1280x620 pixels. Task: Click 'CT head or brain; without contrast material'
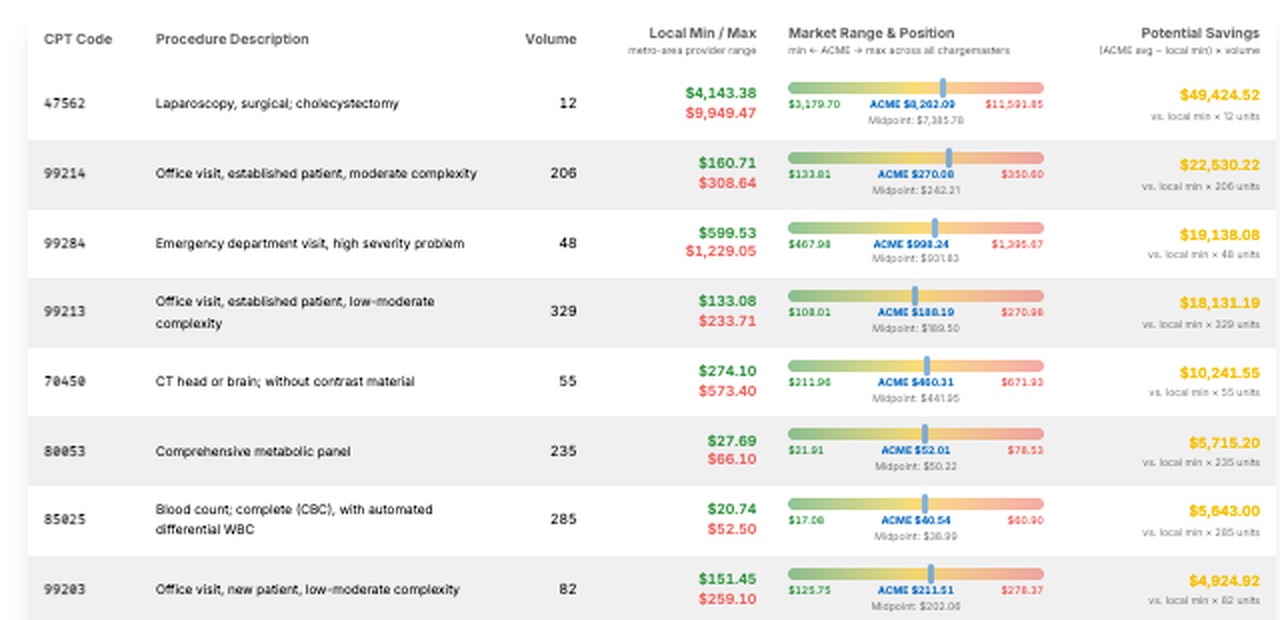(x=285, y=381)
